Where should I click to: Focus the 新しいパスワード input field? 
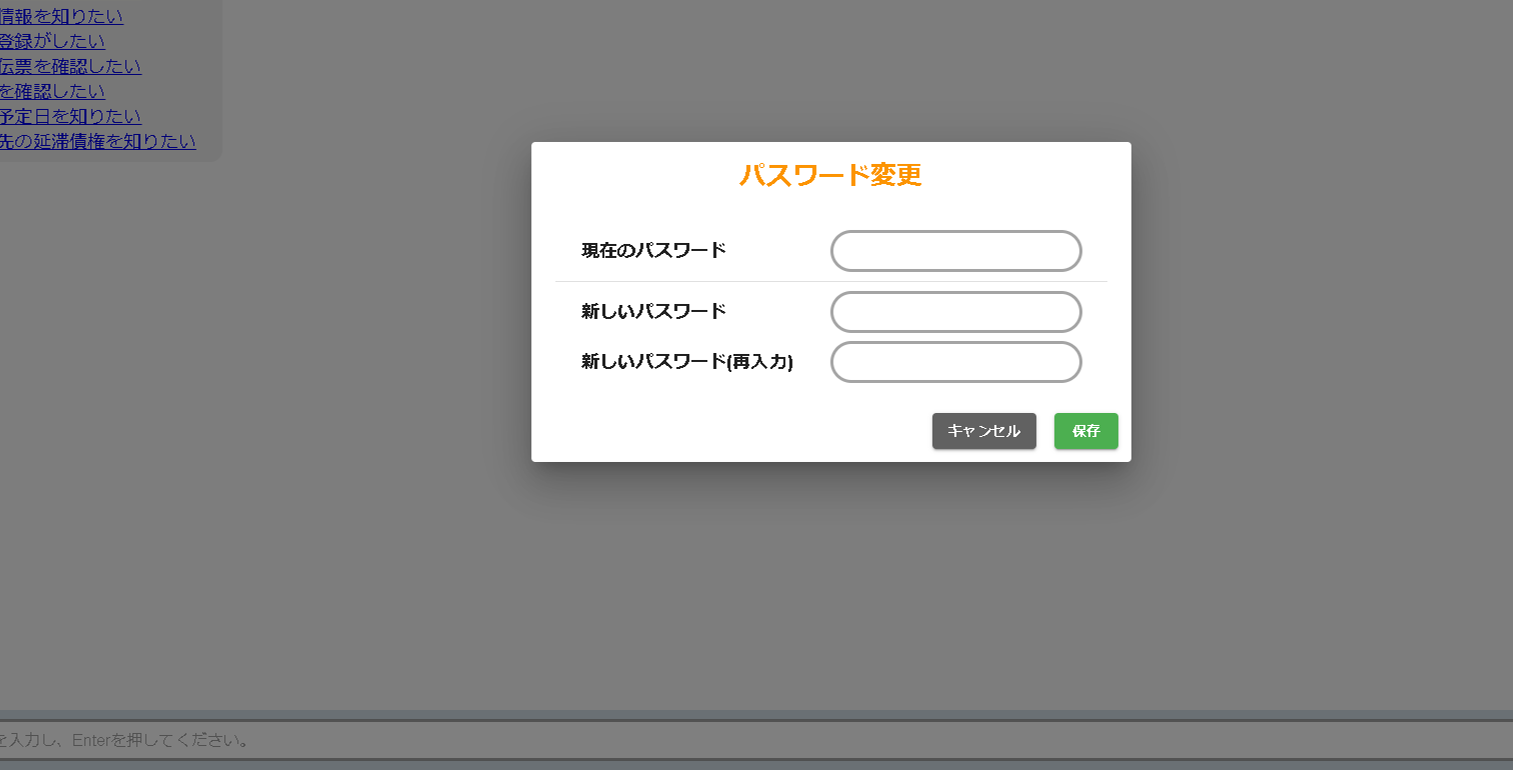956,312
